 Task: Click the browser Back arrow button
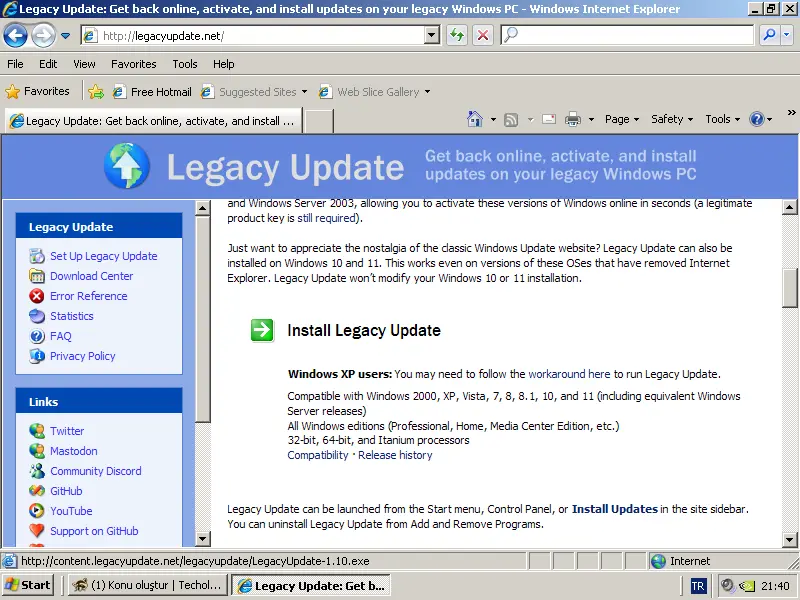(x=15, y=36)
